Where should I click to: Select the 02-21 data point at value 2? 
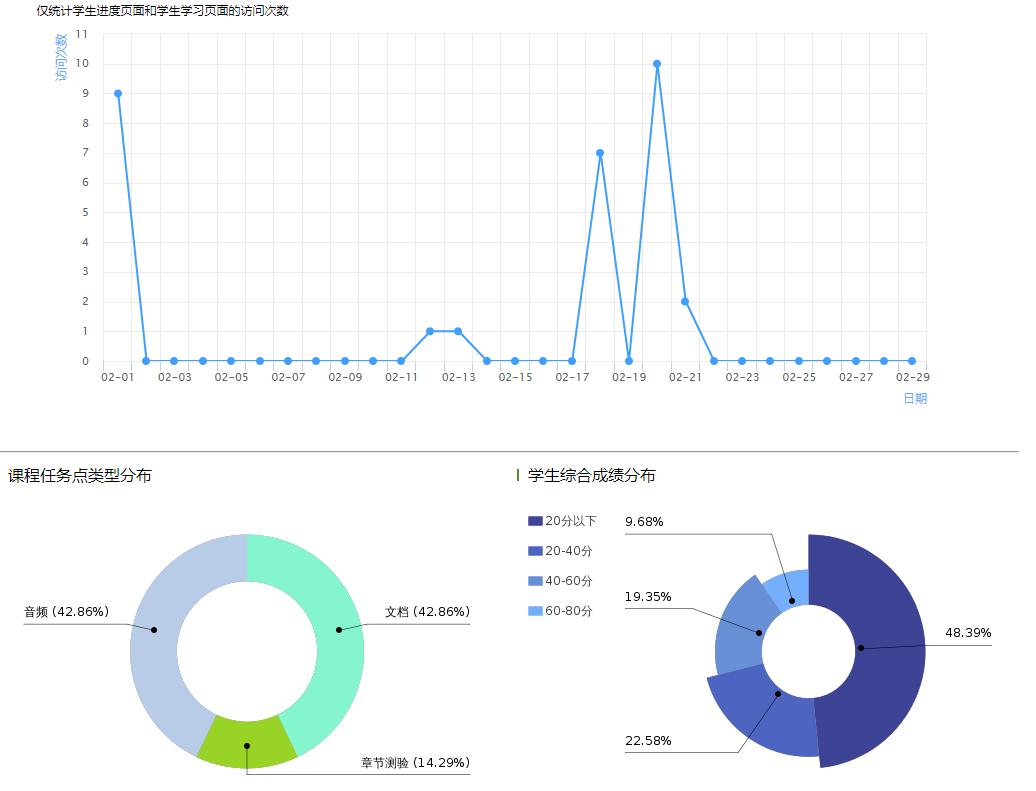point(685,301)
